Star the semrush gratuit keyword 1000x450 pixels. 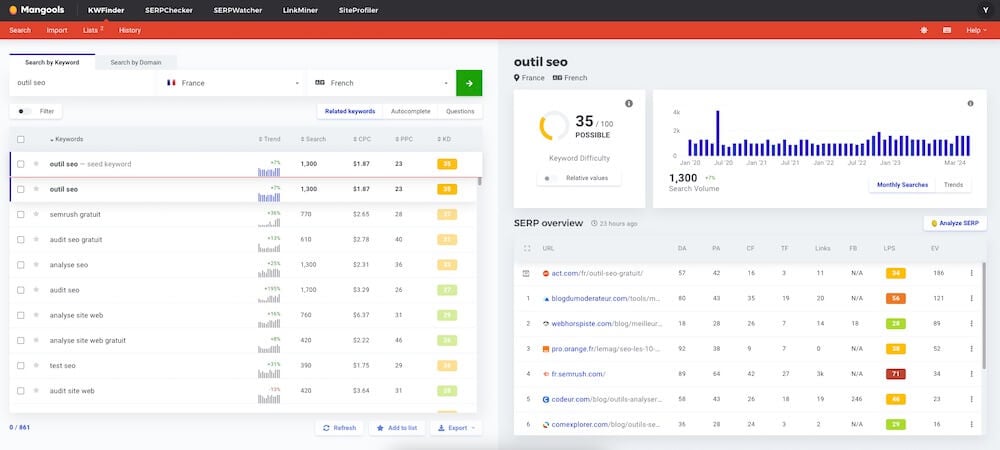pos(36,214)
